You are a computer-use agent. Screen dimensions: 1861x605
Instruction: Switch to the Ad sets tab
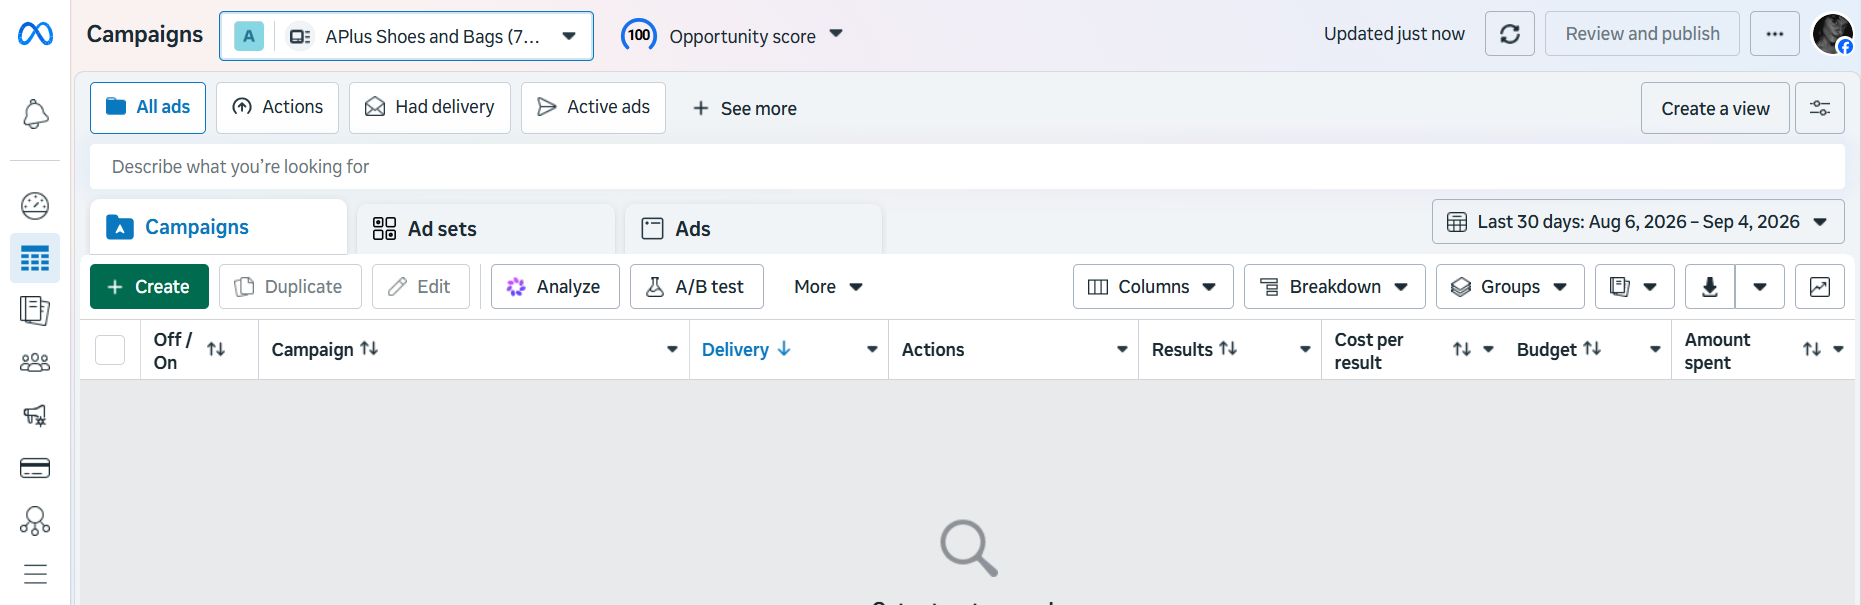[x=486, y=229]
